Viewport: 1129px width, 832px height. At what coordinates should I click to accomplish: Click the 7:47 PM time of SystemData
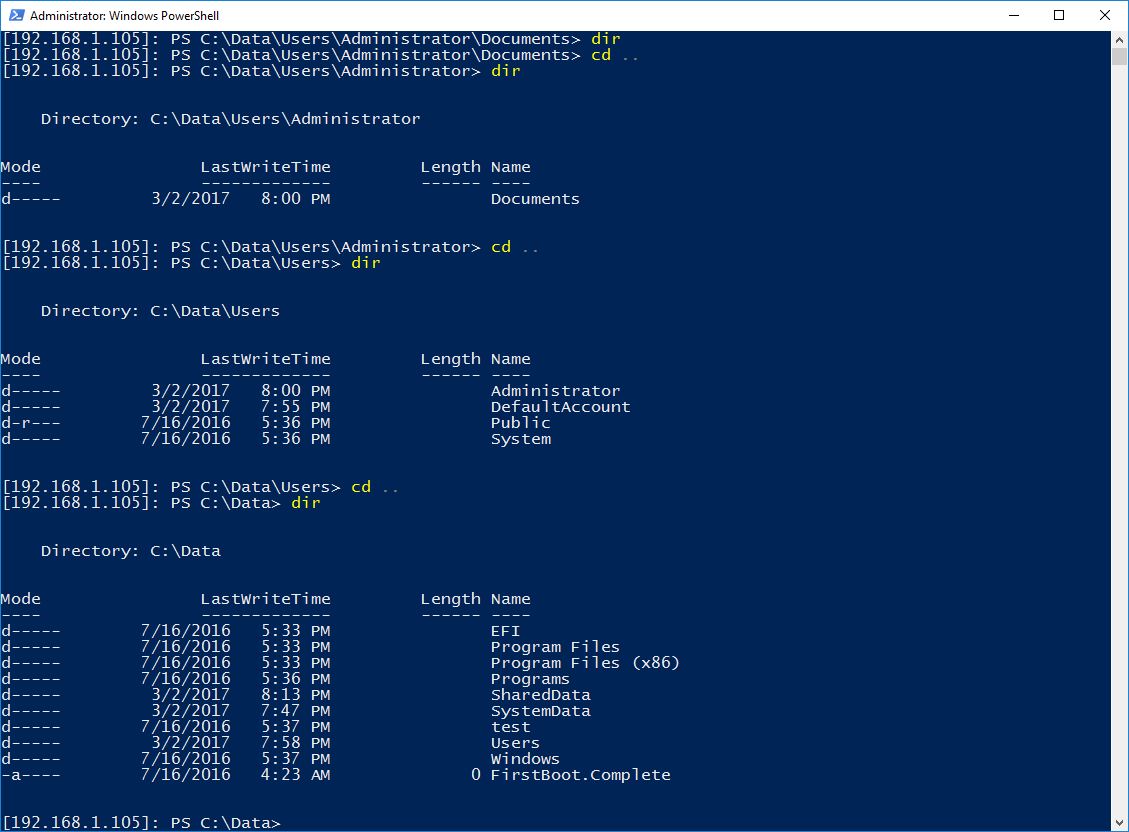point(295,711)
